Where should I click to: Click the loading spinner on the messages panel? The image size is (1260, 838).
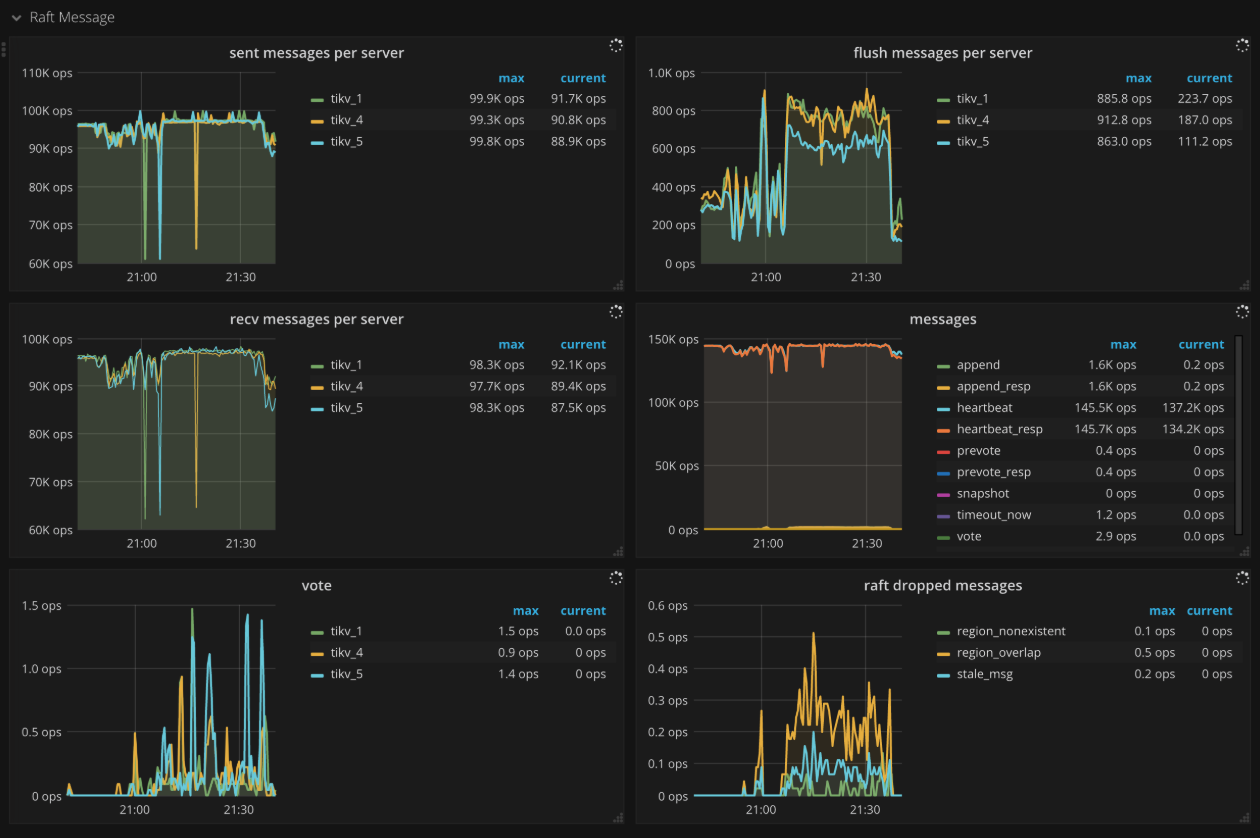click(1241, 311)
